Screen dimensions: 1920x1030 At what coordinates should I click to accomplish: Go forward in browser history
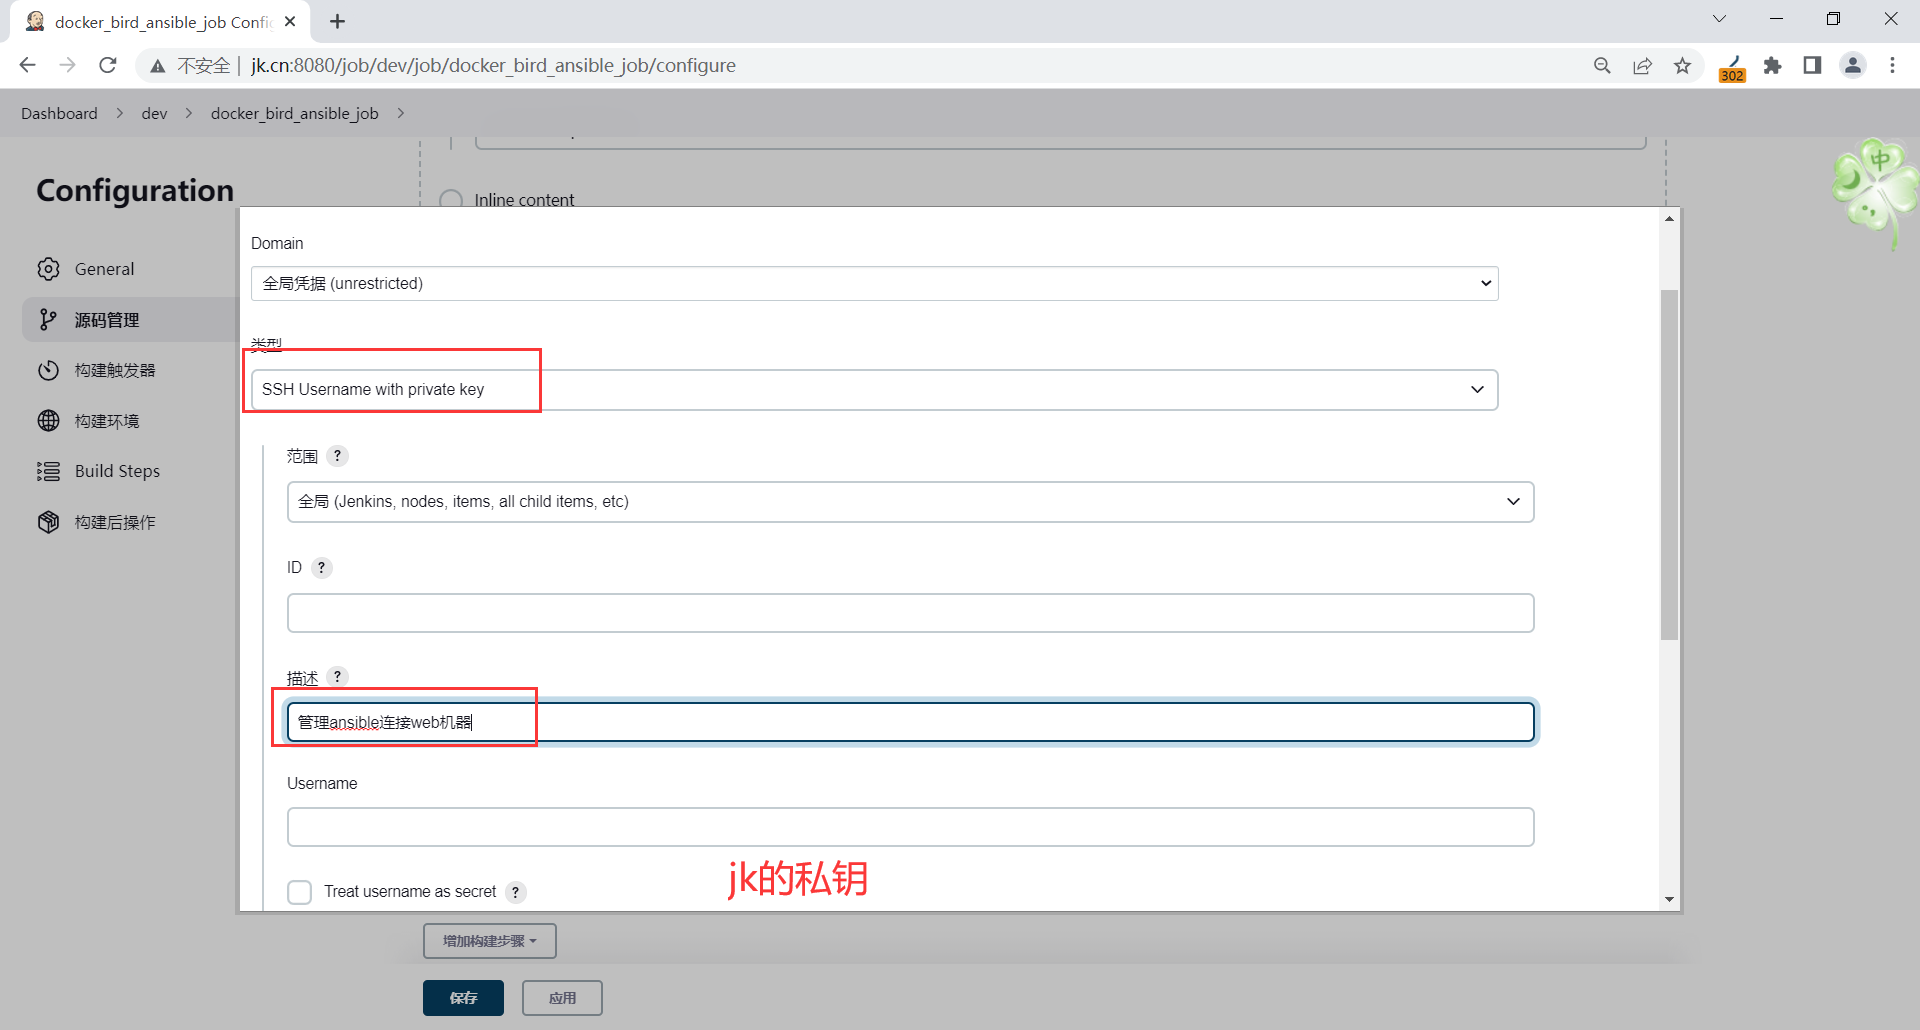pos(67,65)
